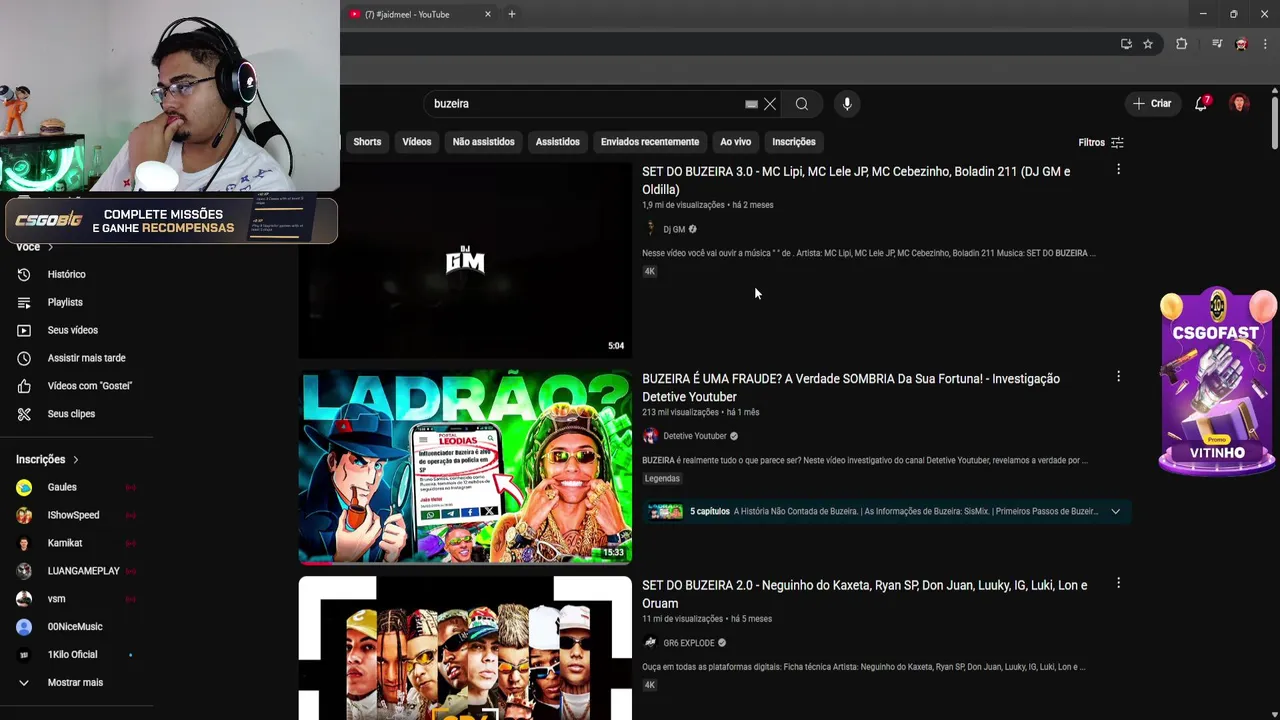Click the SET DO BUZEIRA 2.0 thumbnail
The width and height of the screenshot is (1280, 720).
pyautogui.click(x=465, y=648)
